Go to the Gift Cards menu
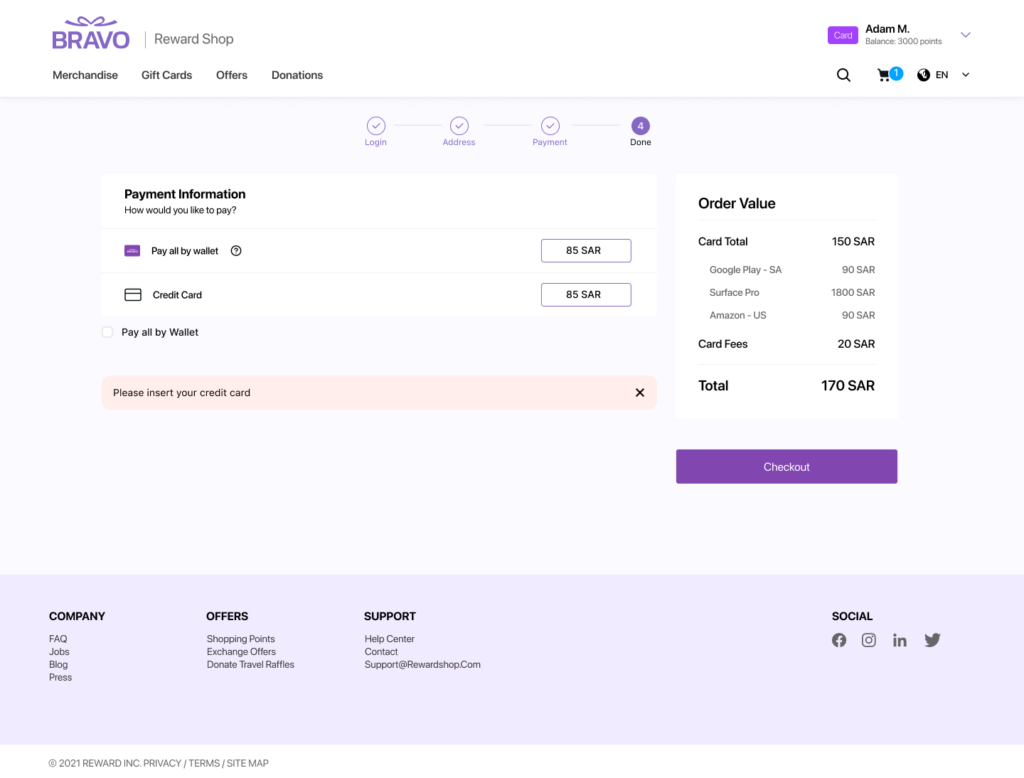 tap(166, 75)
